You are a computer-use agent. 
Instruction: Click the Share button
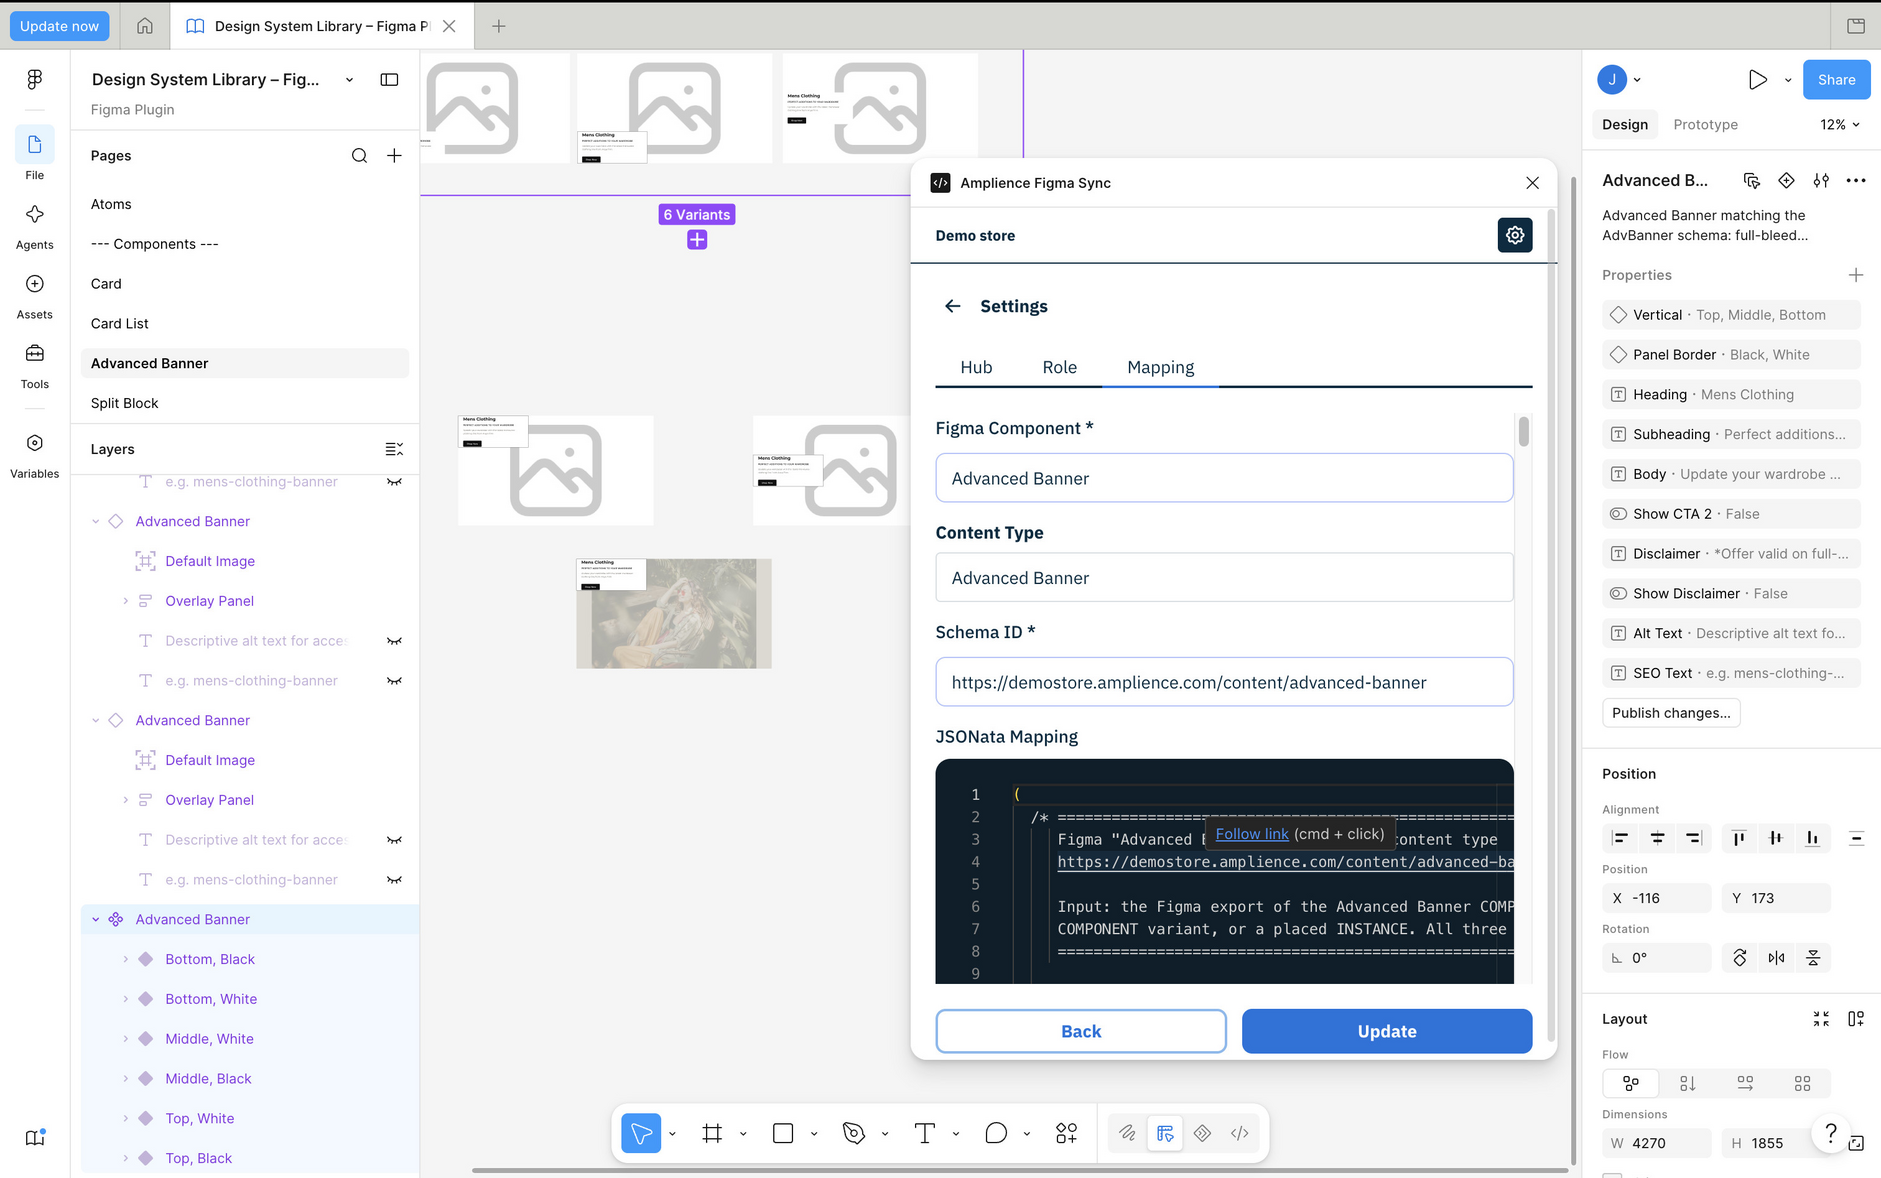1836,80
